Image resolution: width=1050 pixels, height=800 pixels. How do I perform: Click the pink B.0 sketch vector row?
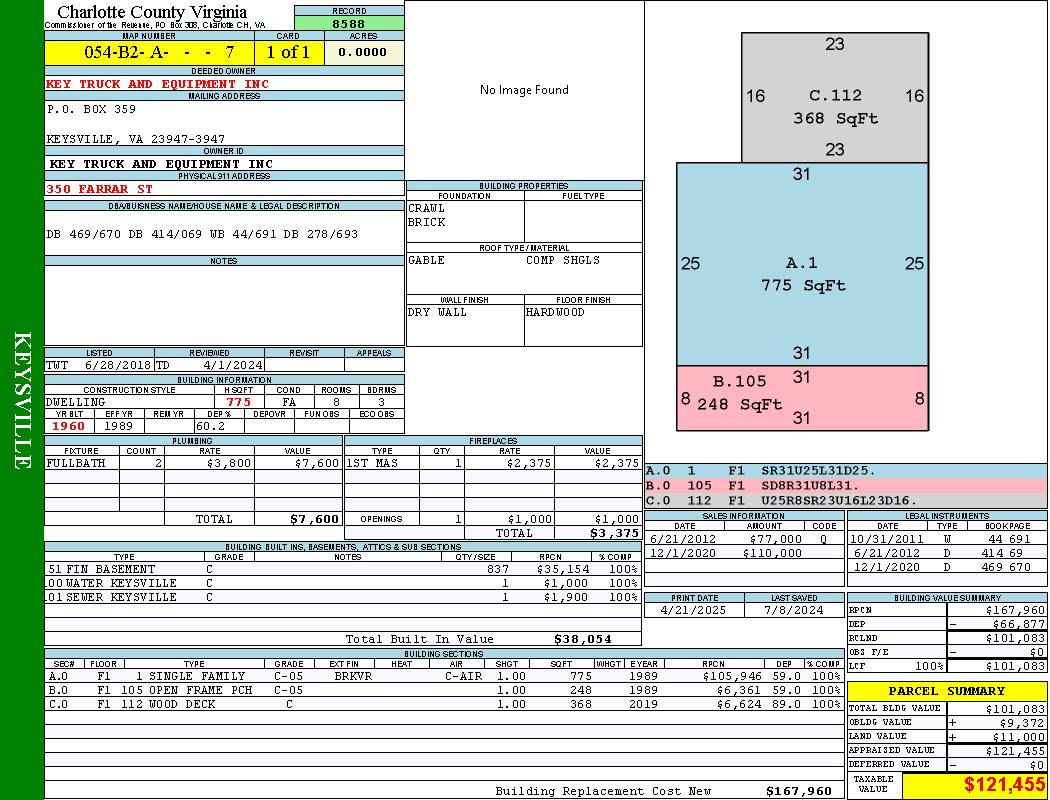(x=846, y=485)
